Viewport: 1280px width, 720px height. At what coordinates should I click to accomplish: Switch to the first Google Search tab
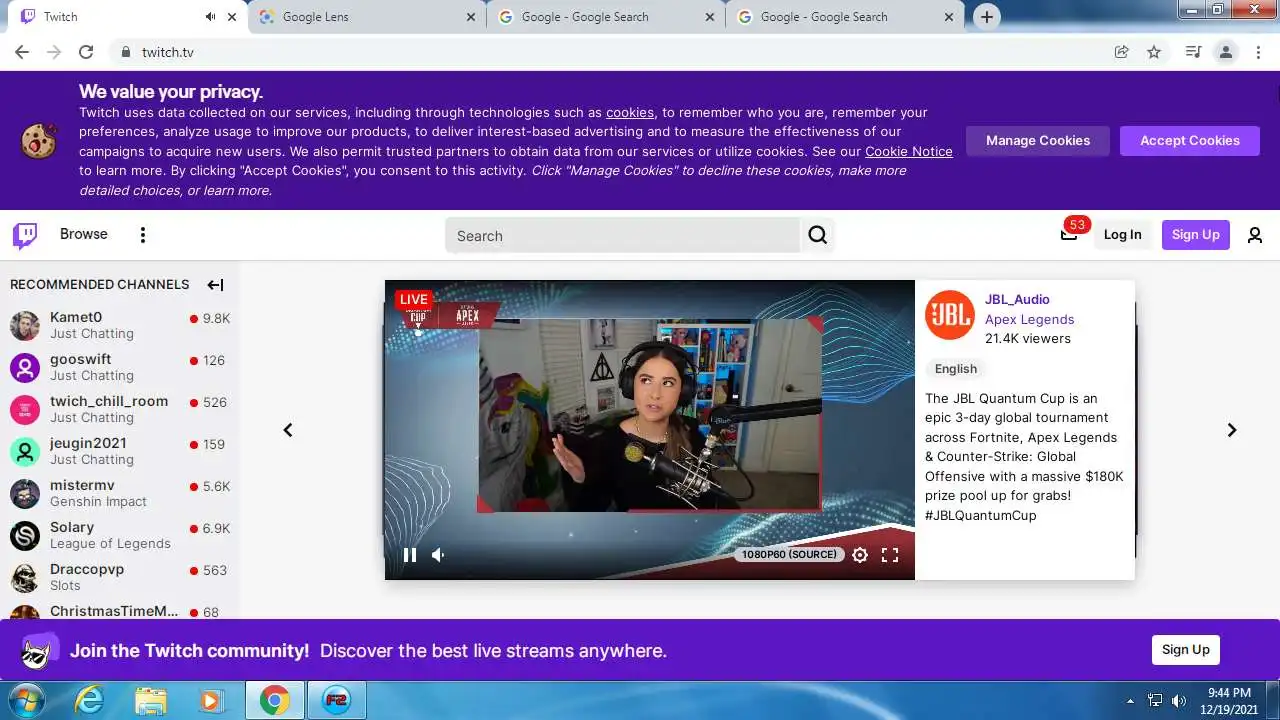pyautogui.click(x=606, y=17)
